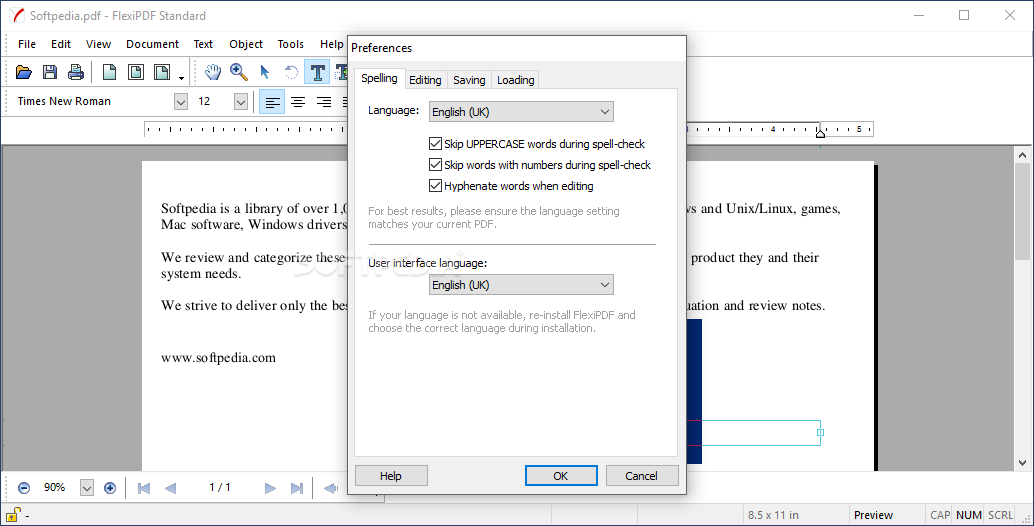Print the document via the printer icon
Viewport: 1034px width, 526px height.
tap(76, 72)
